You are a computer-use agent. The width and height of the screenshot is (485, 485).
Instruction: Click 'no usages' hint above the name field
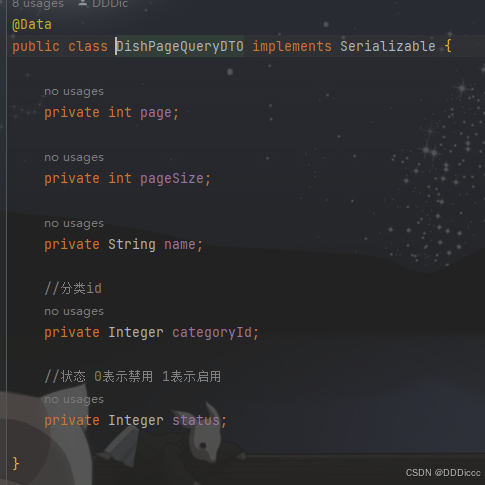click(74, 223)
